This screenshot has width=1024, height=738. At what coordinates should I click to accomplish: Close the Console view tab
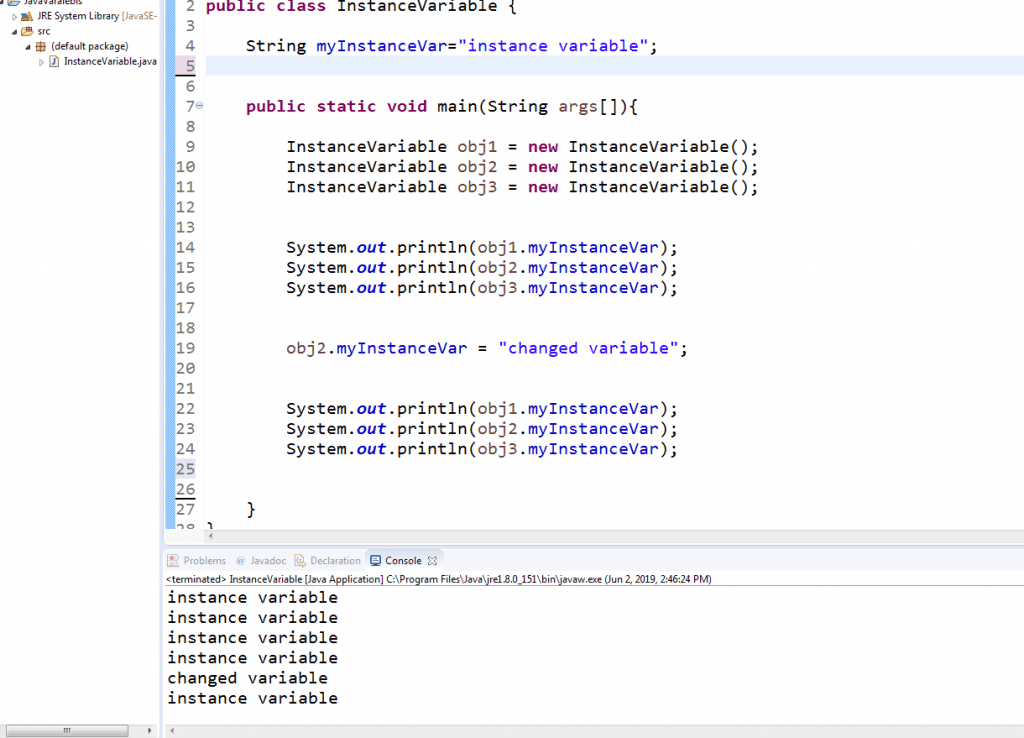click(432, 560)
